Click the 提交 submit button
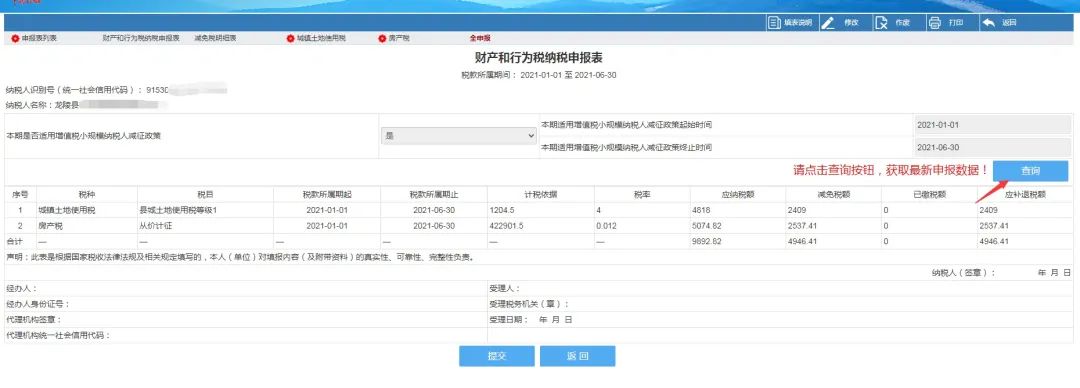 [x=497, y=356]
